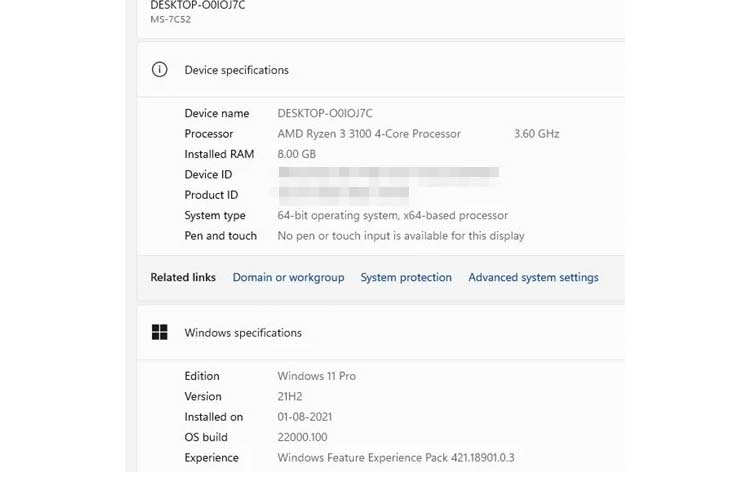Click the blurred Device ID value
Screen dimensions: 750x500
388,172
